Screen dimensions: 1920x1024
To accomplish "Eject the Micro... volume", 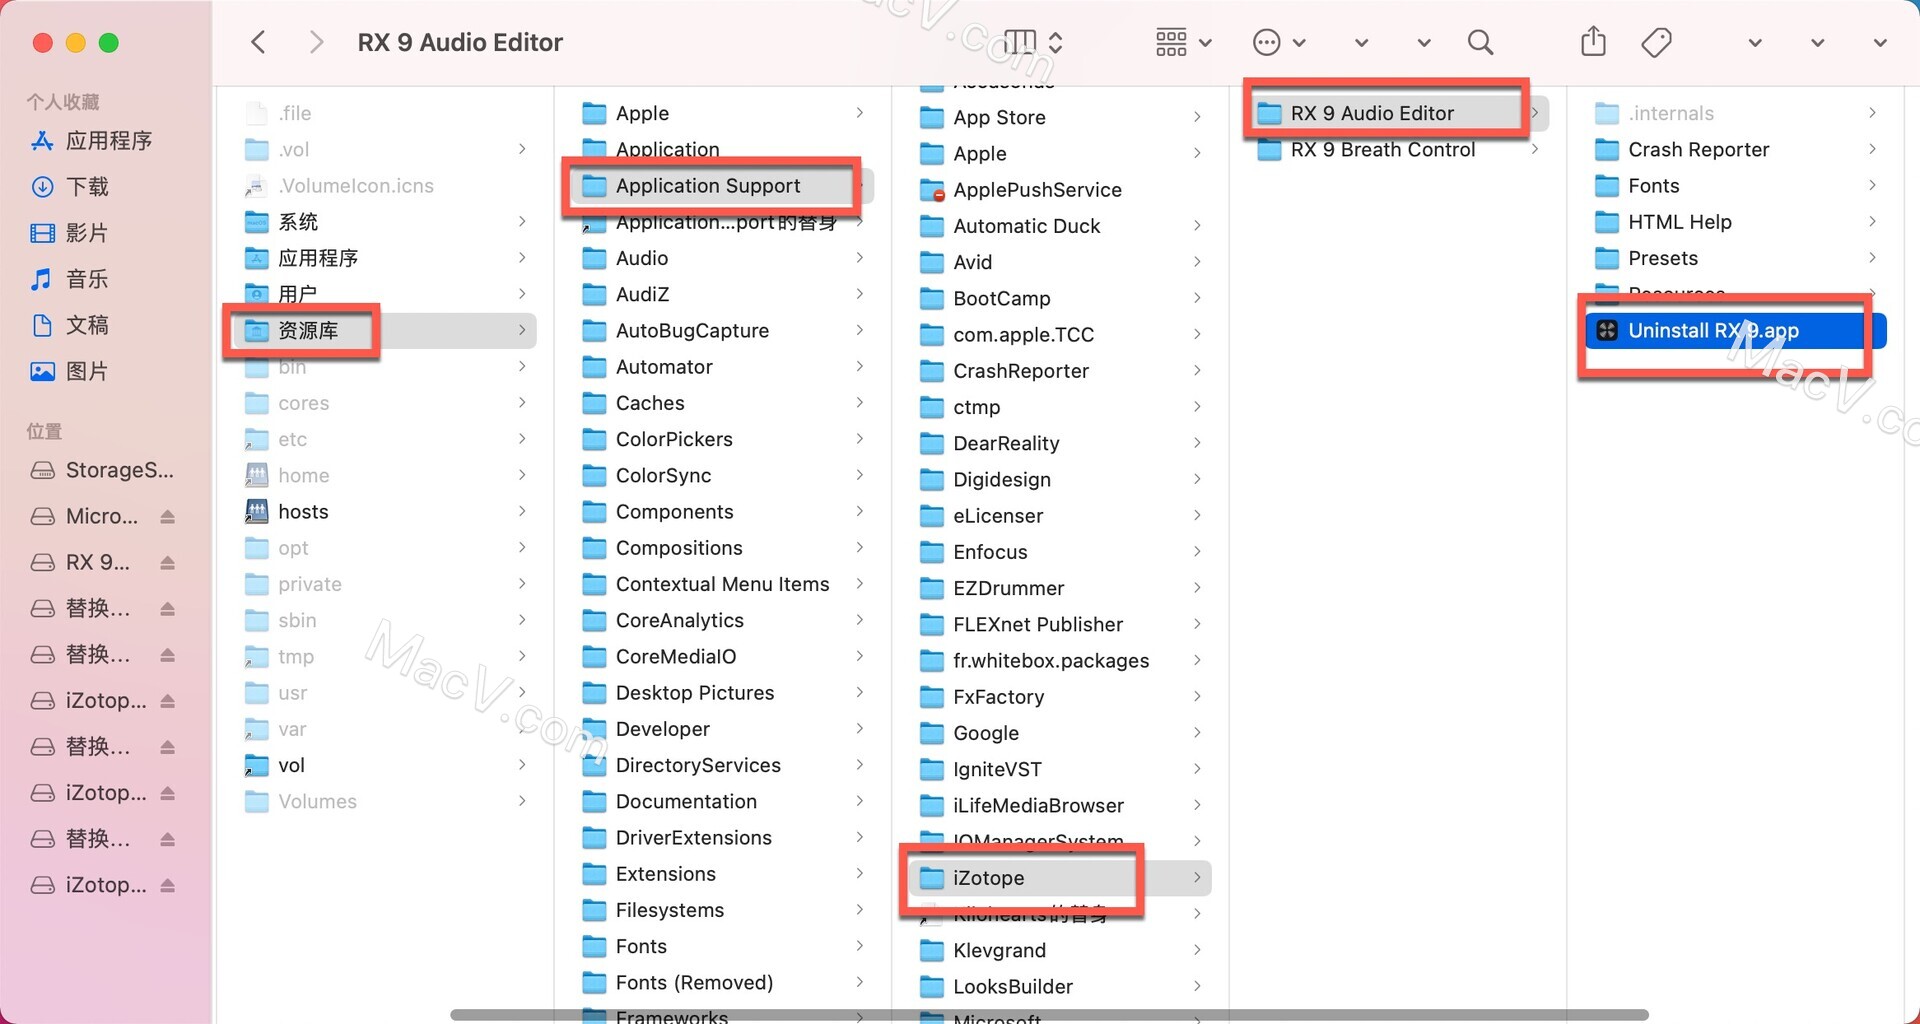I will click(x=167, y=516).
